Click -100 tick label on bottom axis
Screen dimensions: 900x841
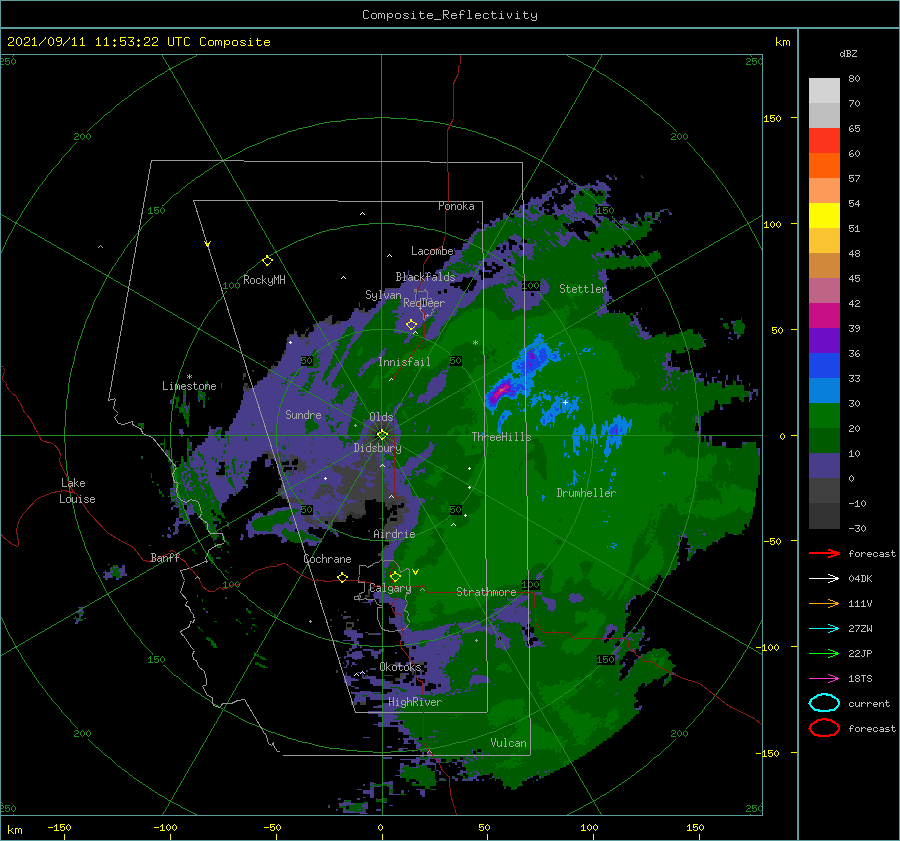(x=165, y=827)
